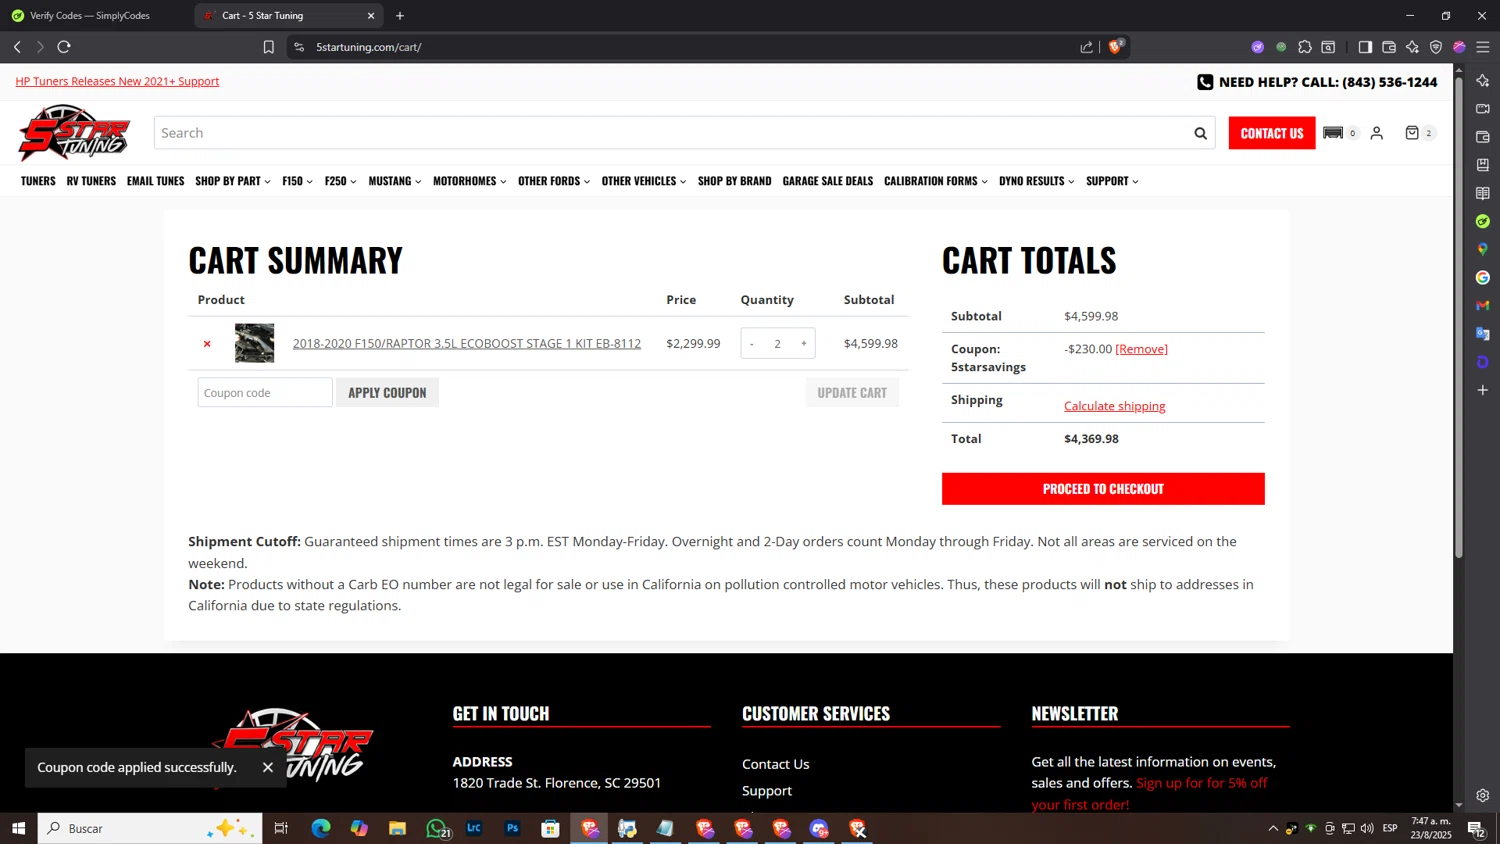Open Brave Leo AI sparkle icon
1500x844 pixels.
pos(1412,47)
